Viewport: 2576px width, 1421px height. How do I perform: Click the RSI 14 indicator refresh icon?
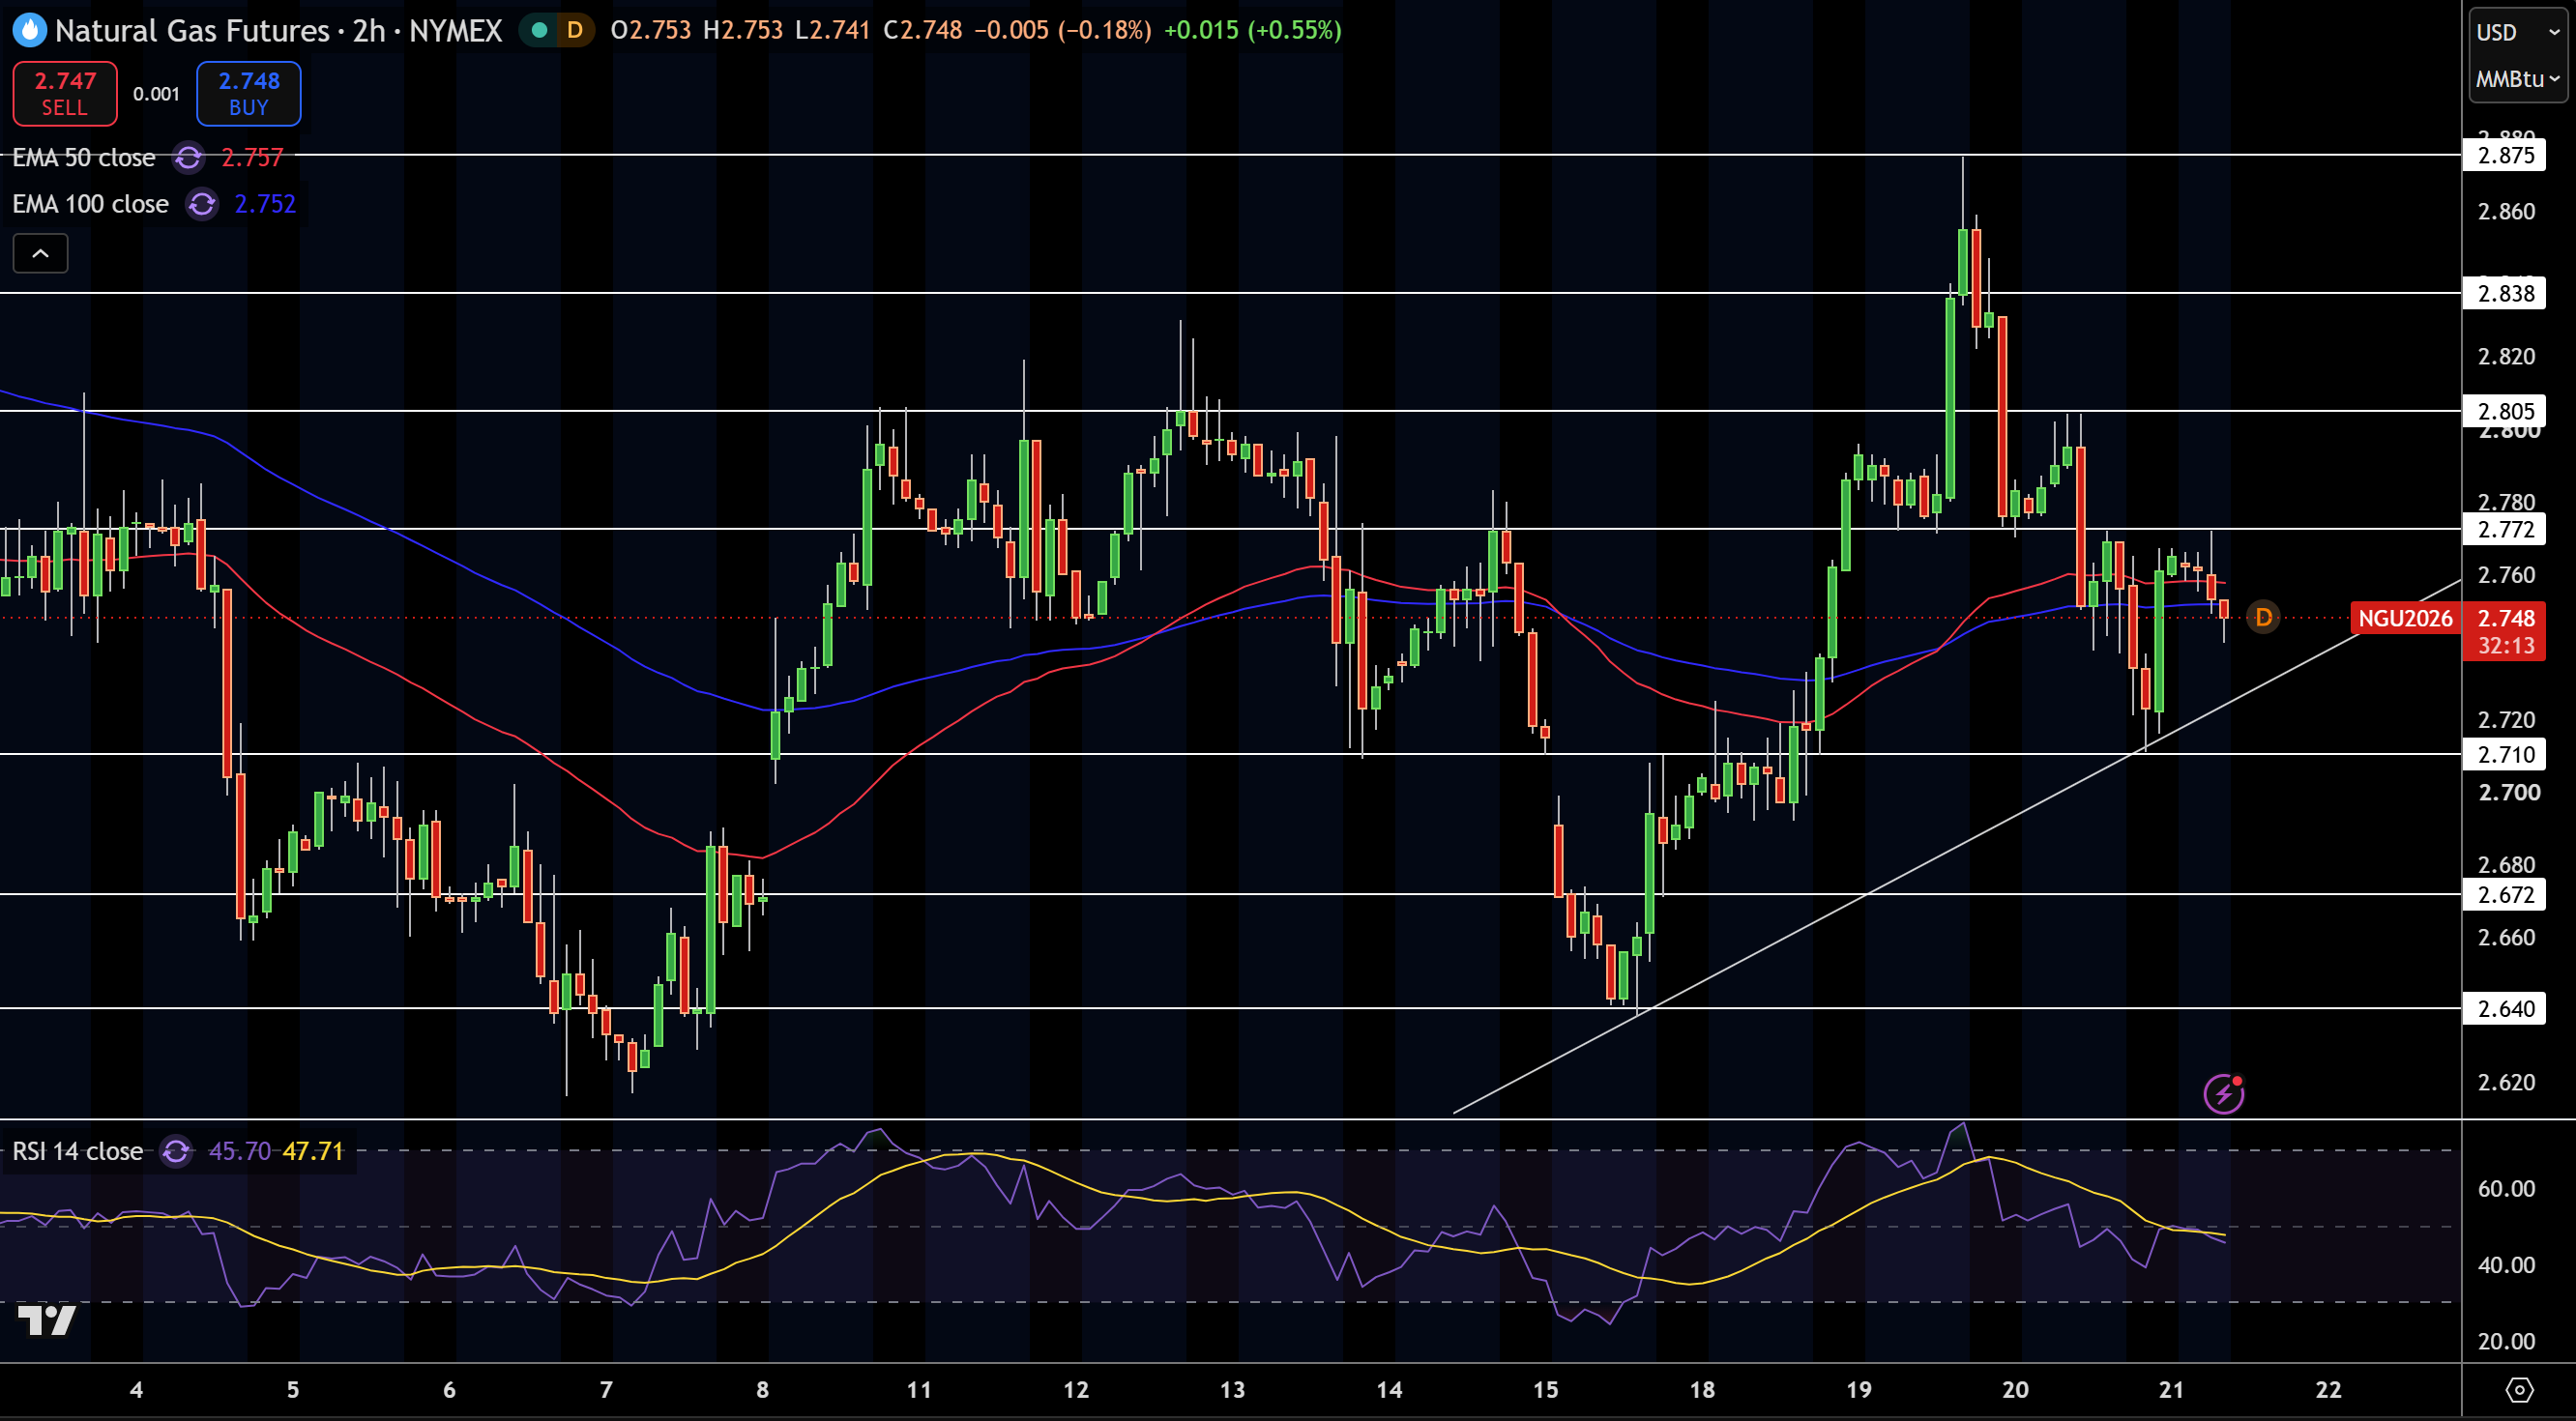click(176, 1151)
